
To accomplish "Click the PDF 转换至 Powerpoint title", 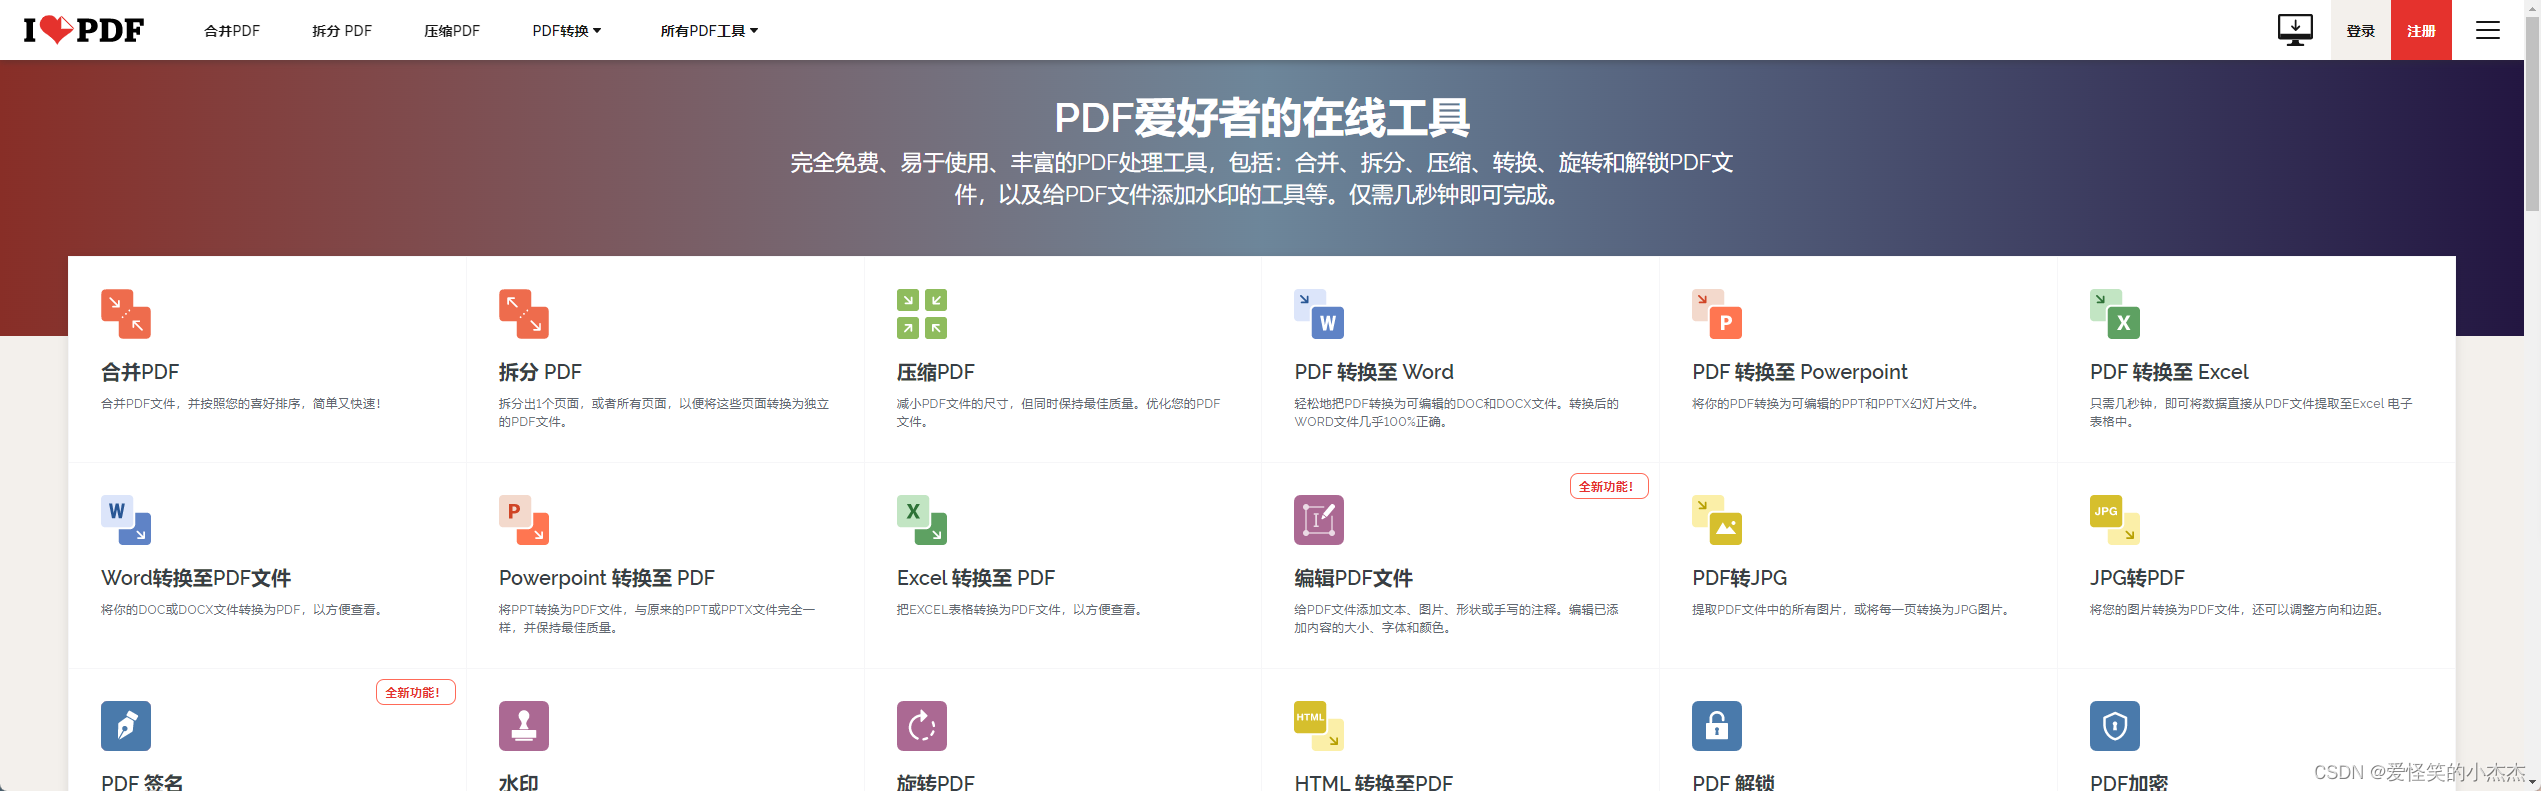I will (x=1800, y=372).
